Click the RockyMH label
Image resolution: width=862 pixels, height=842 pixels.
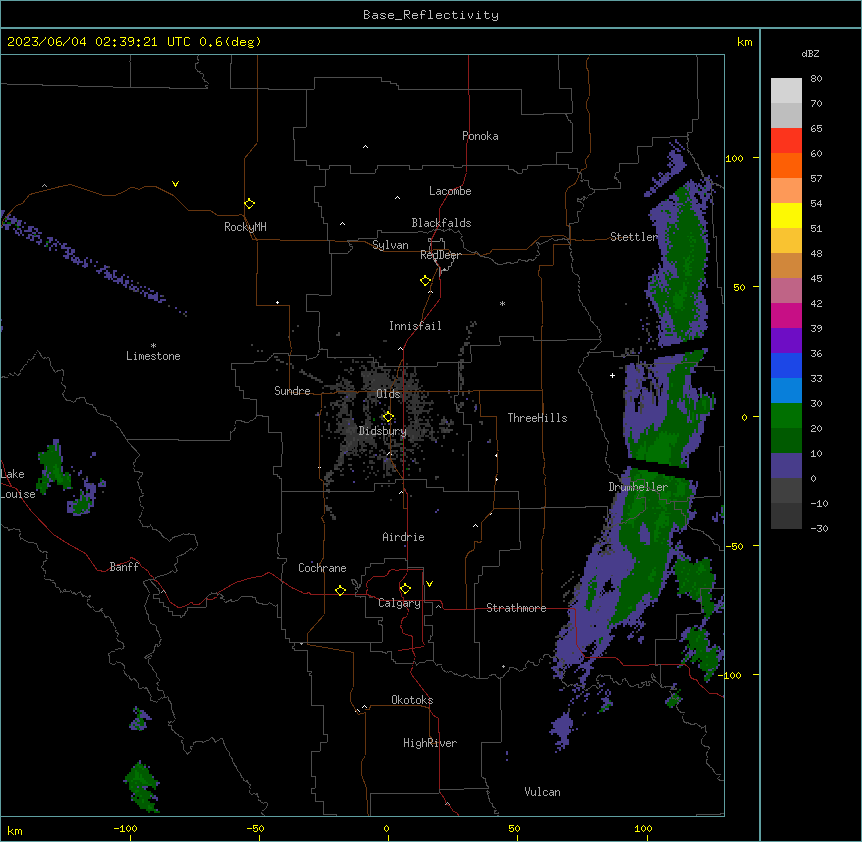245,227
